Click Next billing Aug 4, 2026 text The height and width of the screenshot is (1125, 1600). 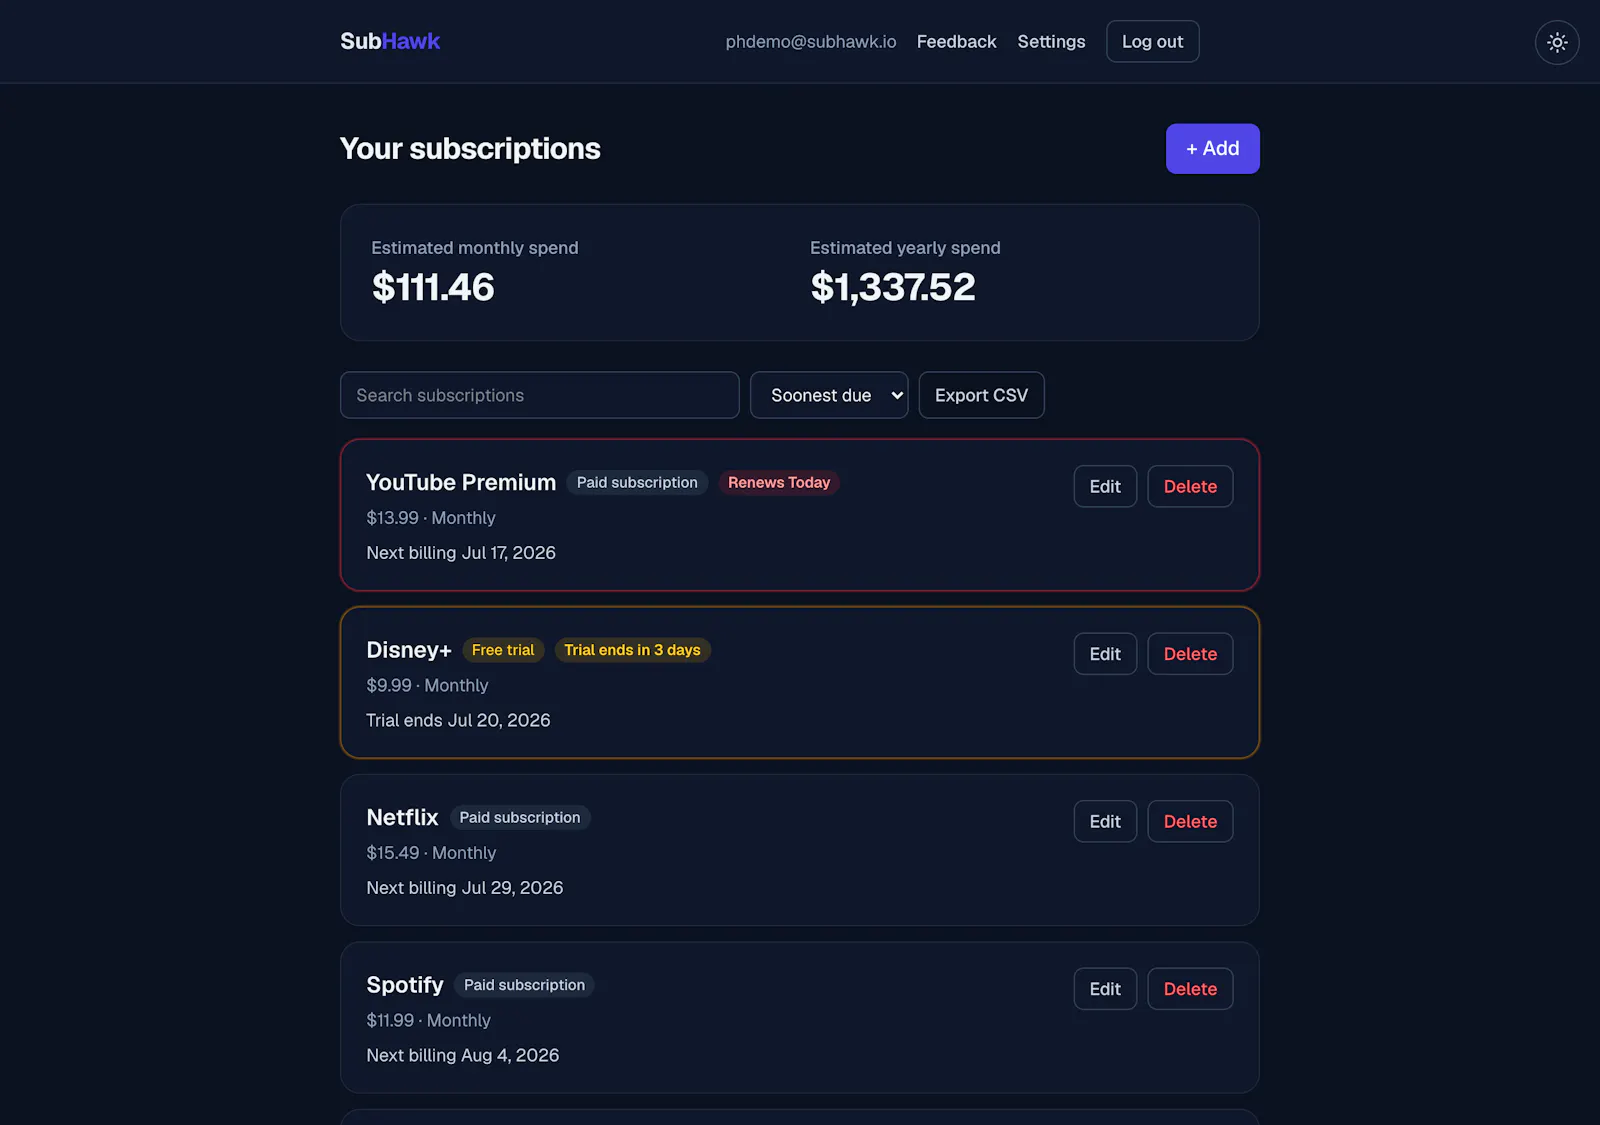pos(463,1055)
